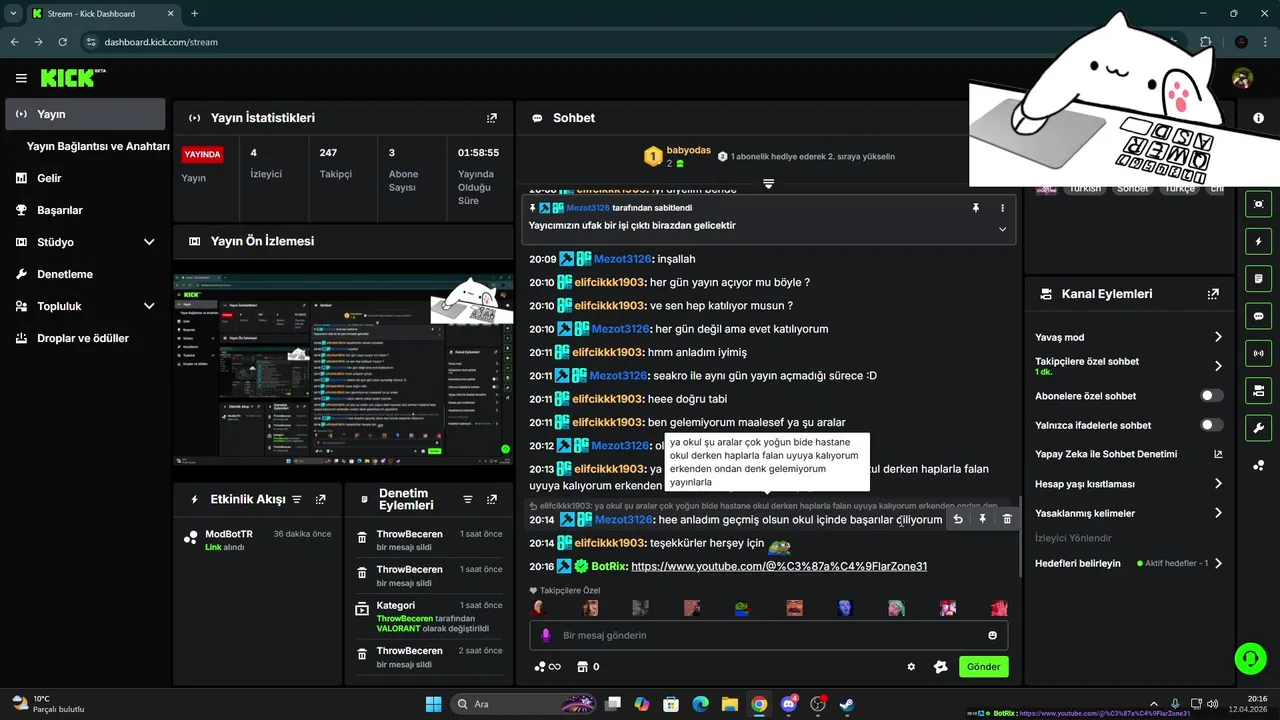
Task: Open the Denetim Eylemleri filter icon
Action: 468,499
